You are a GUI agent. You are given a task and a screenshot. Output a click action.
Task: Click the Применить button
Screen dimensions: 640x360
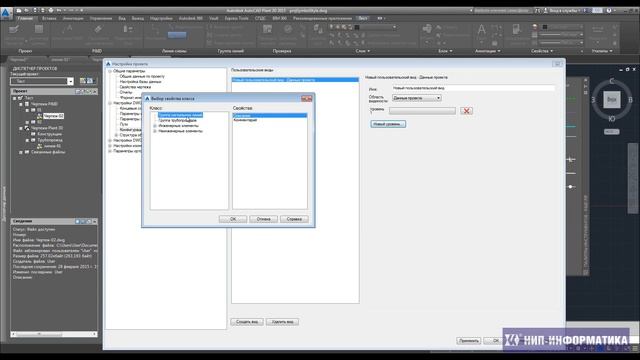click(x=468, y=340)
